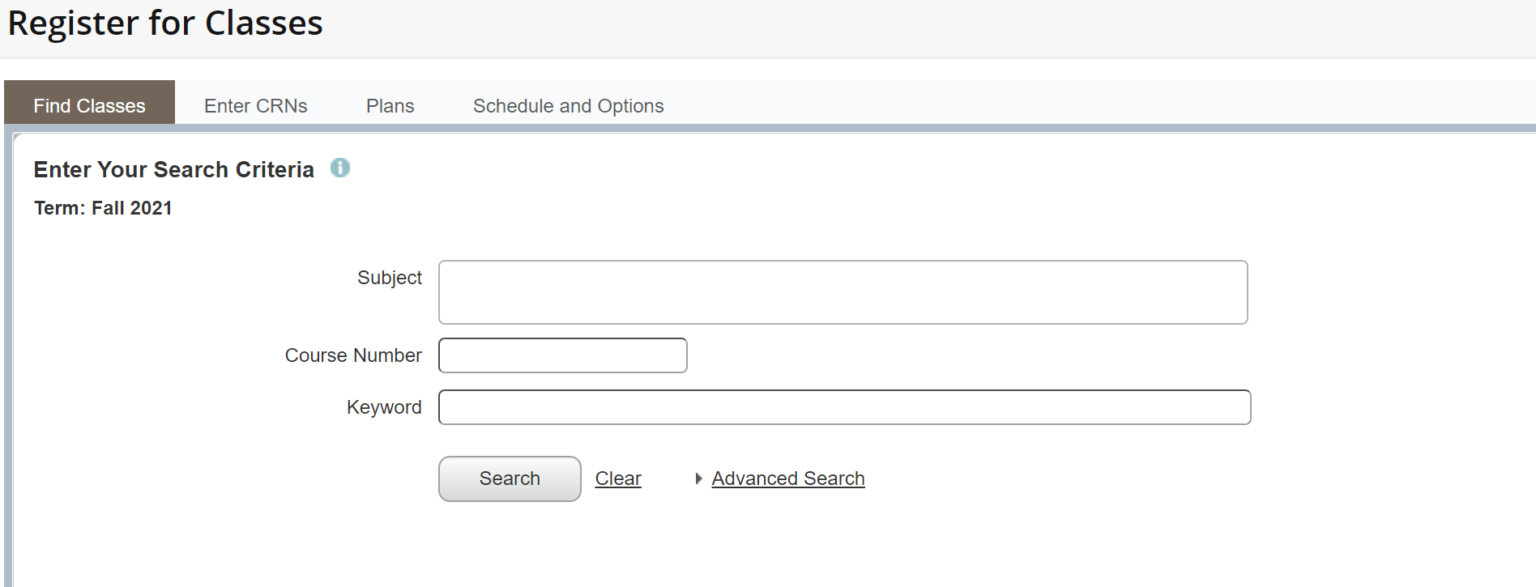Image resolution: width=1536 pixels, height=587 pixels.
Task: Focus the Subject input box
Action: 843,292
